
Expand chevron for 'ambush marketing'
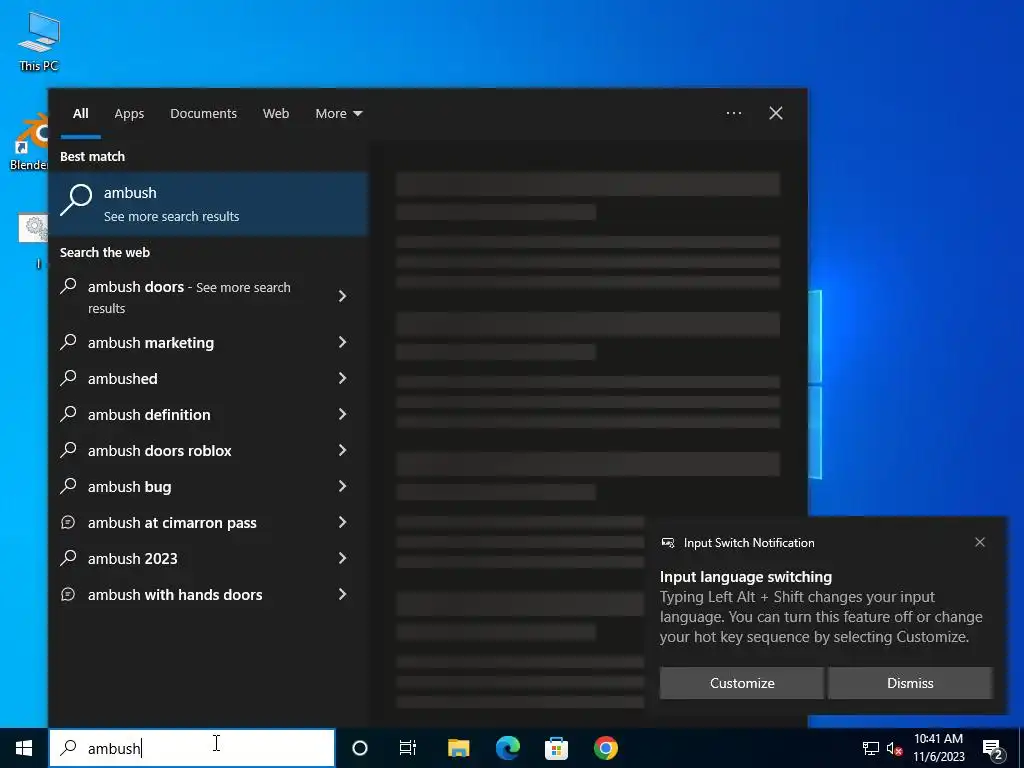point(342,342)
